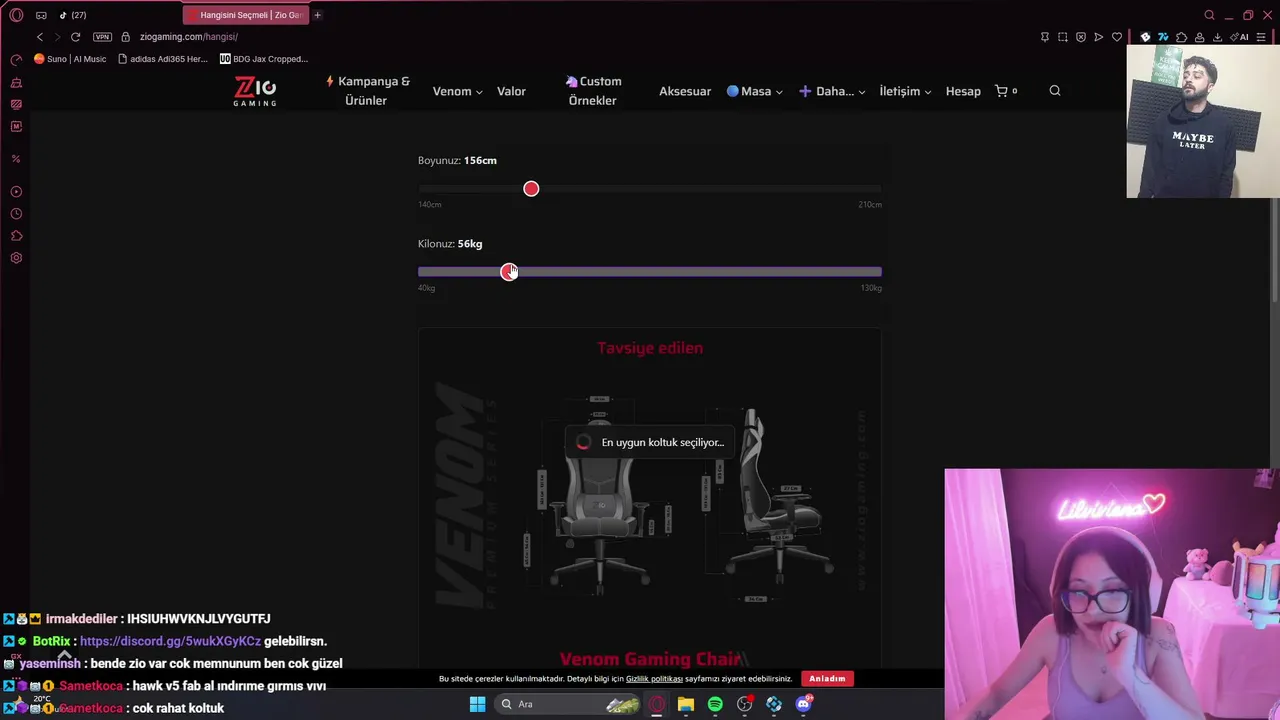The height and width of the screenshot is (720, 1280).
Task: Click the Kilonuz weight slider handle
Action: pyautogui.click(x=509, y=272)
